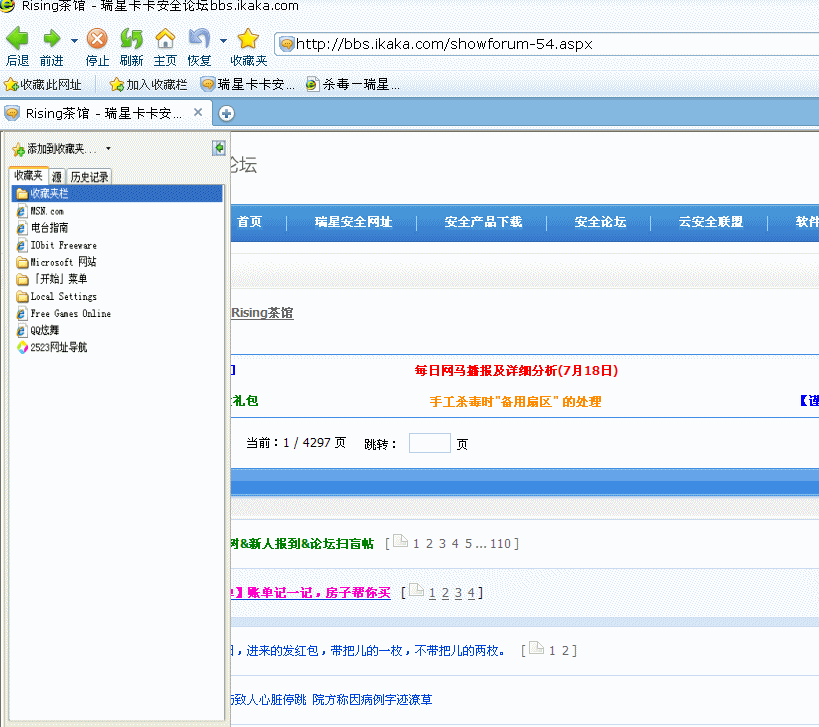Click the green Back (后退) arrow
This screenshot has width=819, height=727.
(x=17, y=39)
